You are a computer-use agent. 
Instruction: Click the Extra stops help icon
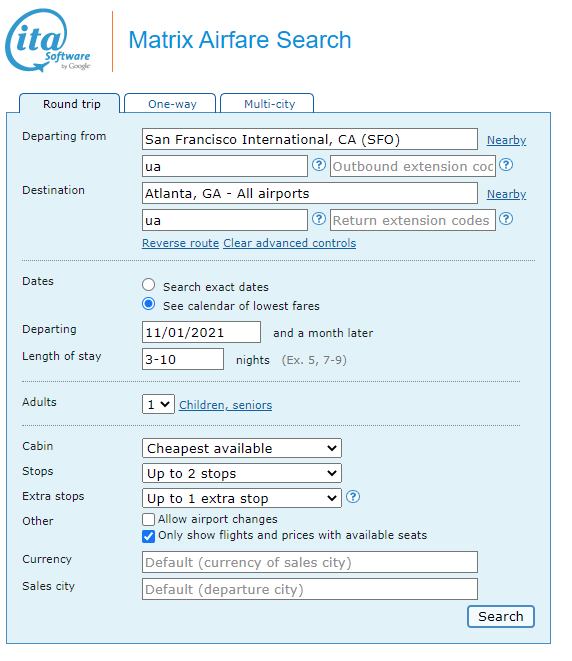click(353, 497)
